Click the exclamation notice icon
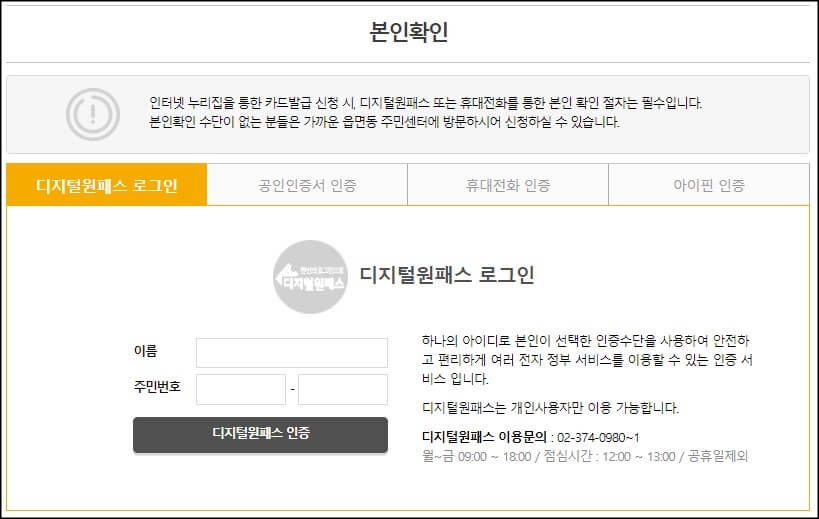Viewport: 819px width, 519px height. 93,114
